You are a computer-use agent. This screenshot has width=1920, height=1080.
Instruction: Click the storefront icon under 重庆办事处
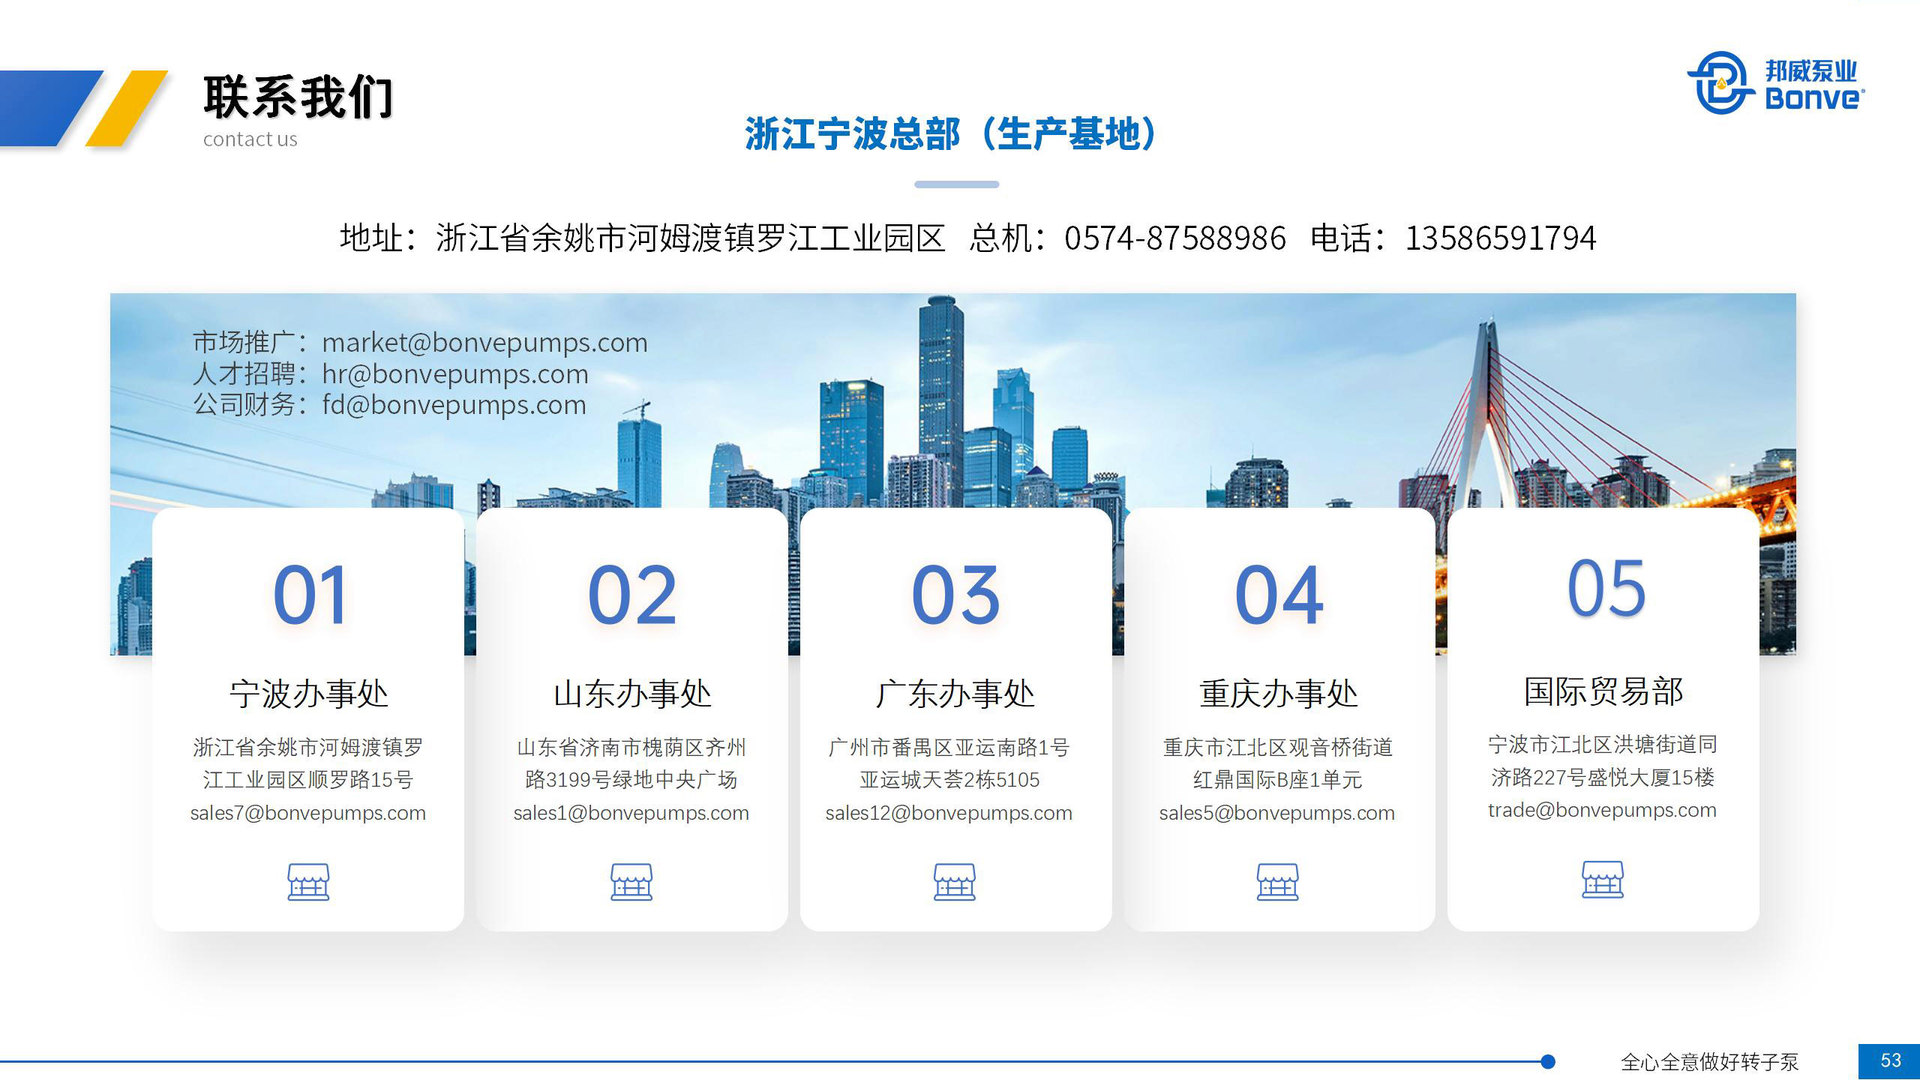(1278, 883)
